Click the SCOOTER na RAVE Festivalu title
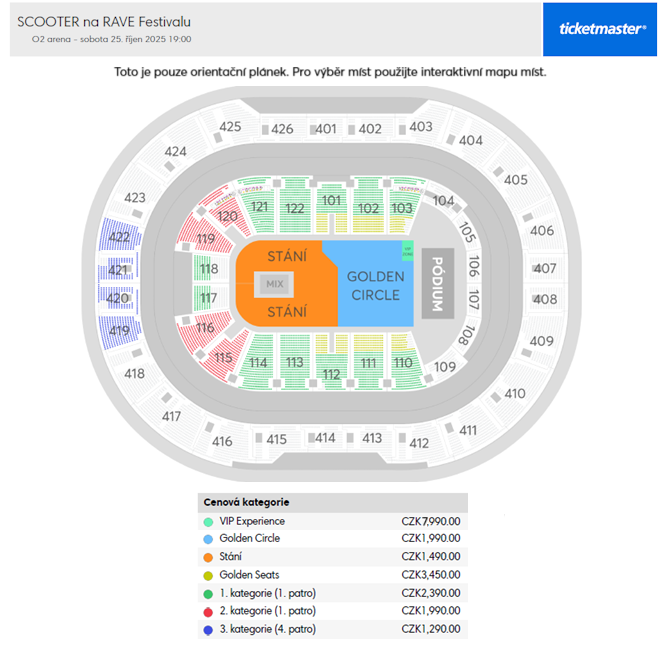 [x=104, y=22]
